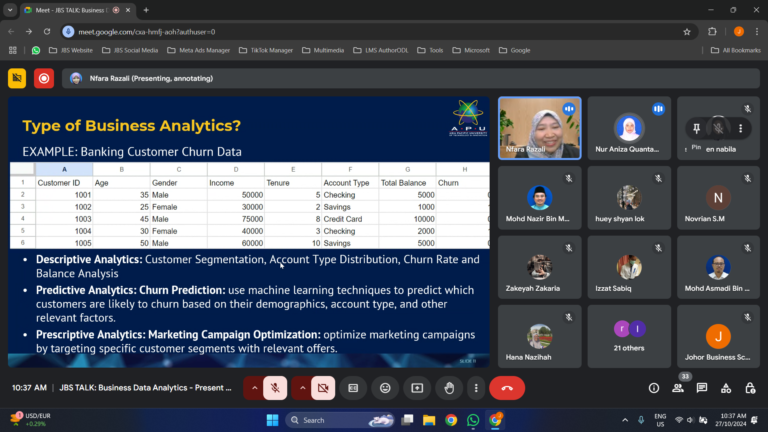Expand audio settings arrow beside microphone
Screen dimensions: 768x432
point(254,388)
